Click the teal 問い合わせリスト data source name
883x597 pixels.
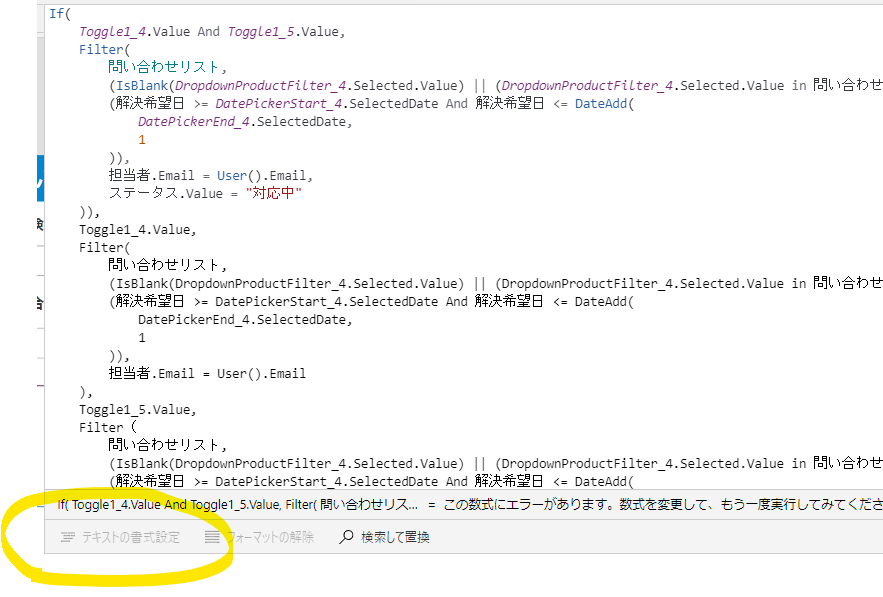coord(163,67)
